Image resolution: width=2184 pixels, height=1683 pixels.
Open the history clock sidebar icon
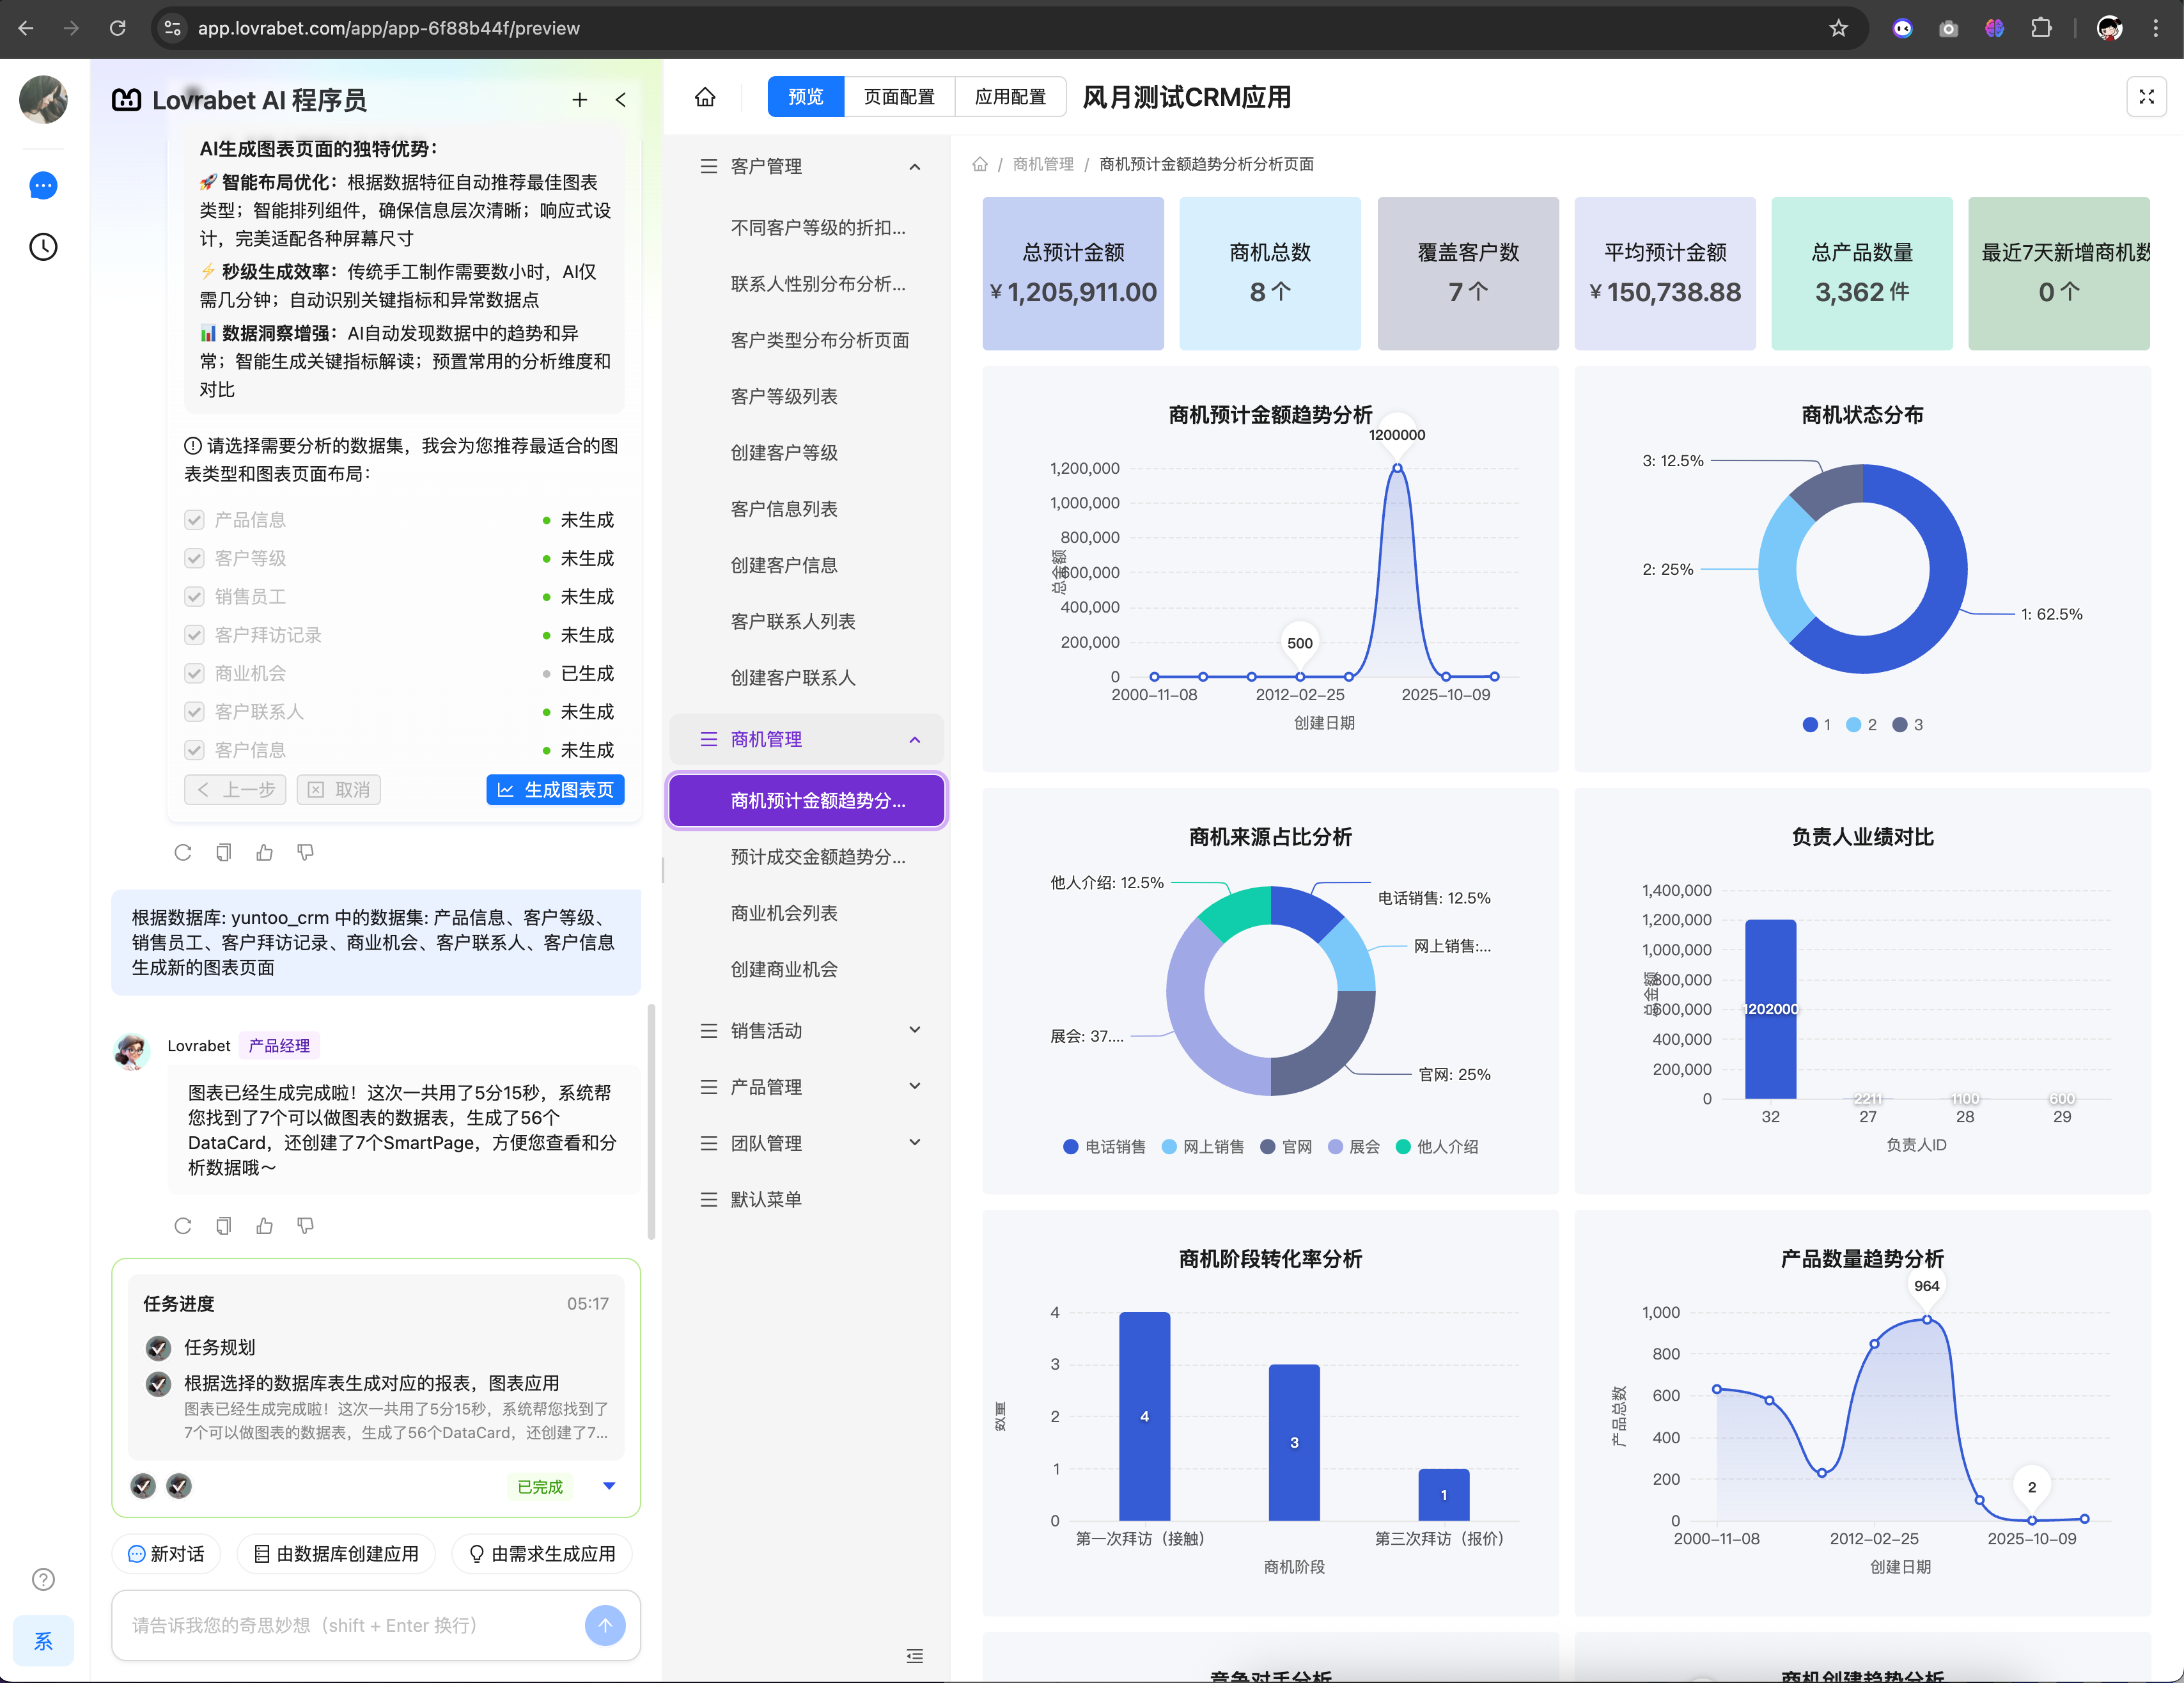tap(43, 247)
